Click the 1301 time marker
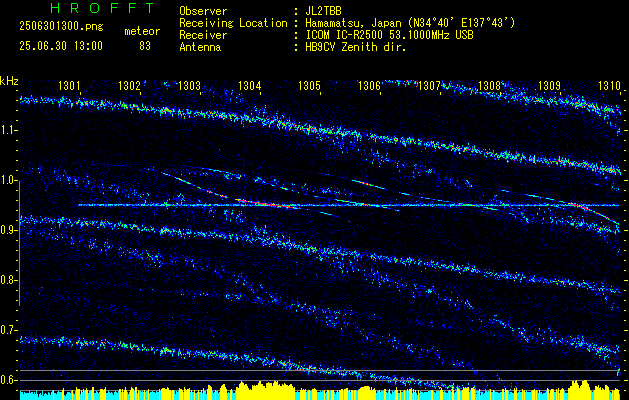Image resolution: width=629 pixels, height=400 pixels. point(69,85)
